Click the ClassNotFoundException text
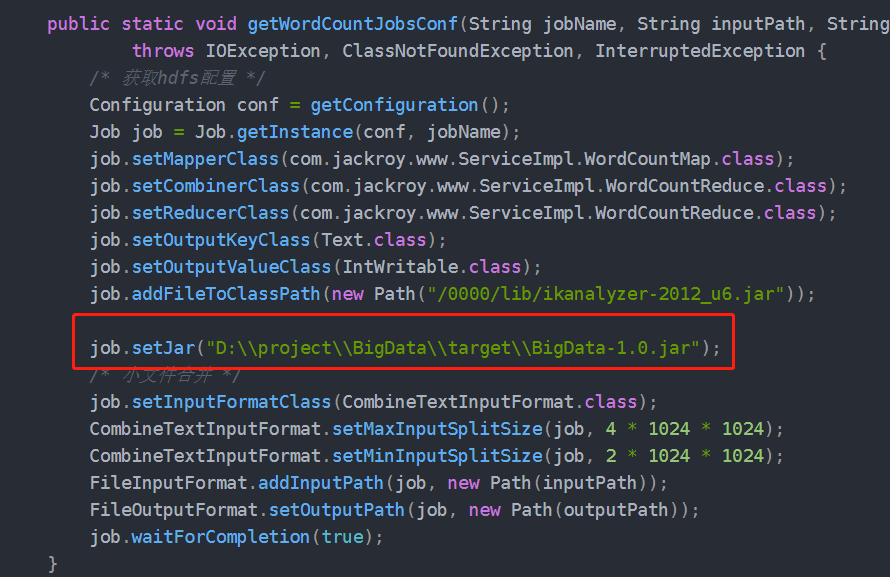Image resolution: width=891 pixels, height=577 pixels. pos(457,51)
